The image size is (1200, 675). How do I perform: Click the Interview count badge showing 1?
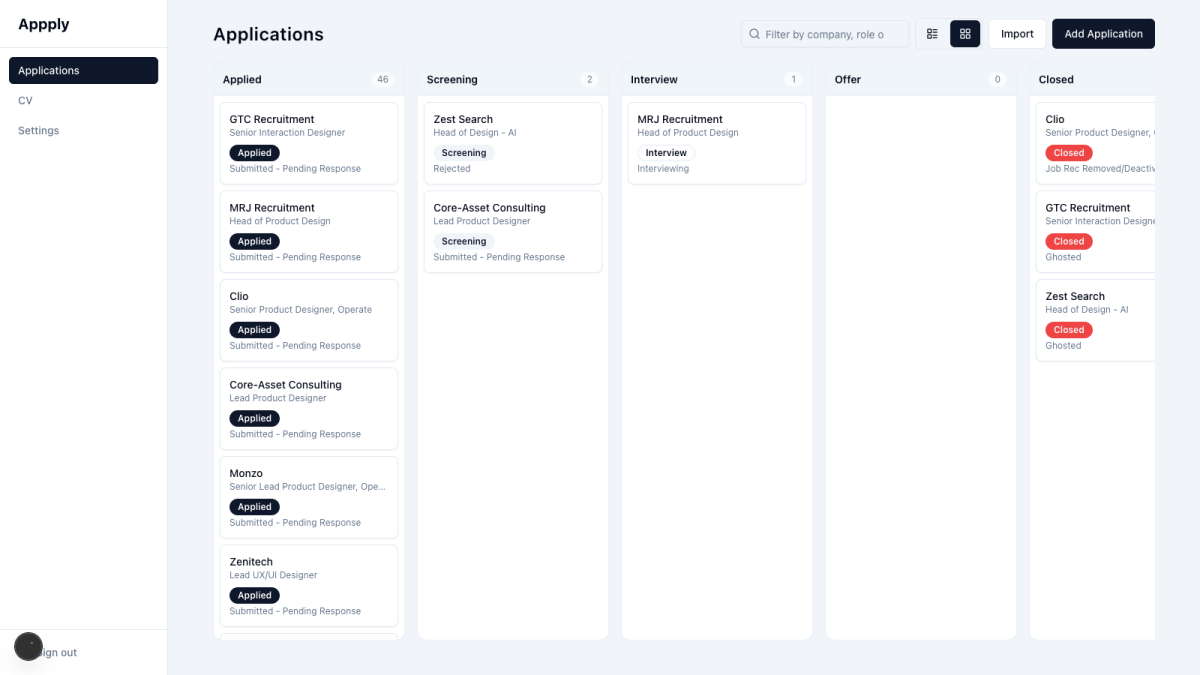click(794, 79)
